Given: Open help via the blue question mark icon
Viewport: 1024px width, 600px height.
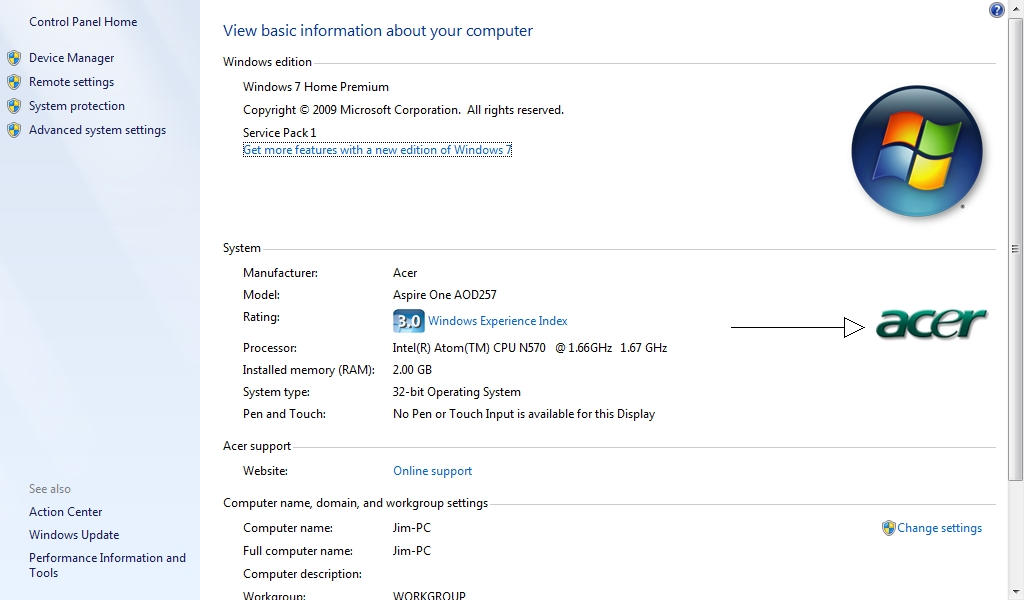Looking at the screenshot, I should pos(997,10).
